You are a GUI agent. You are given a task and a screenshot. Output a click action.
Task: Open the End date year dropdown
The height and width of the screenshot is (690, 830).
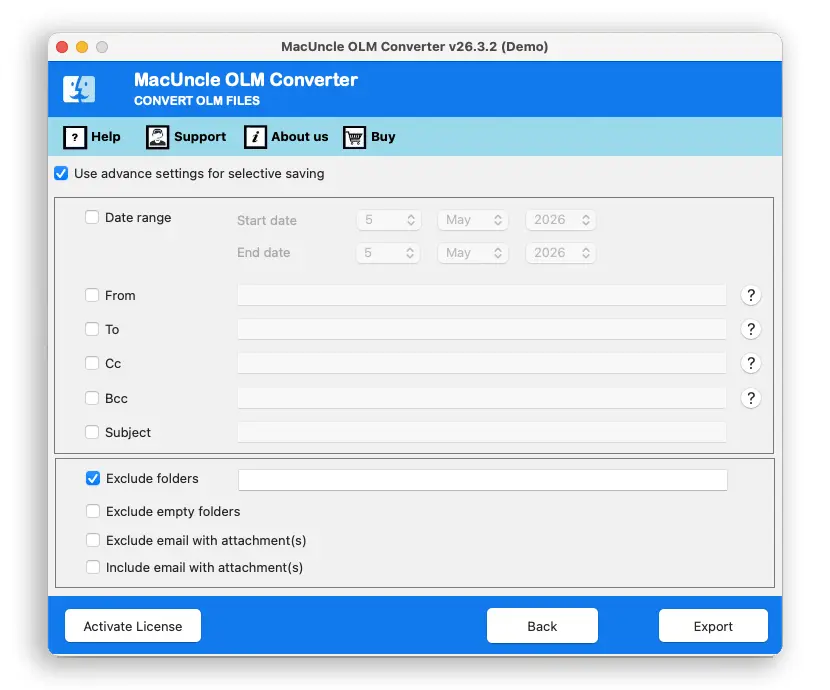coord(561,253)
